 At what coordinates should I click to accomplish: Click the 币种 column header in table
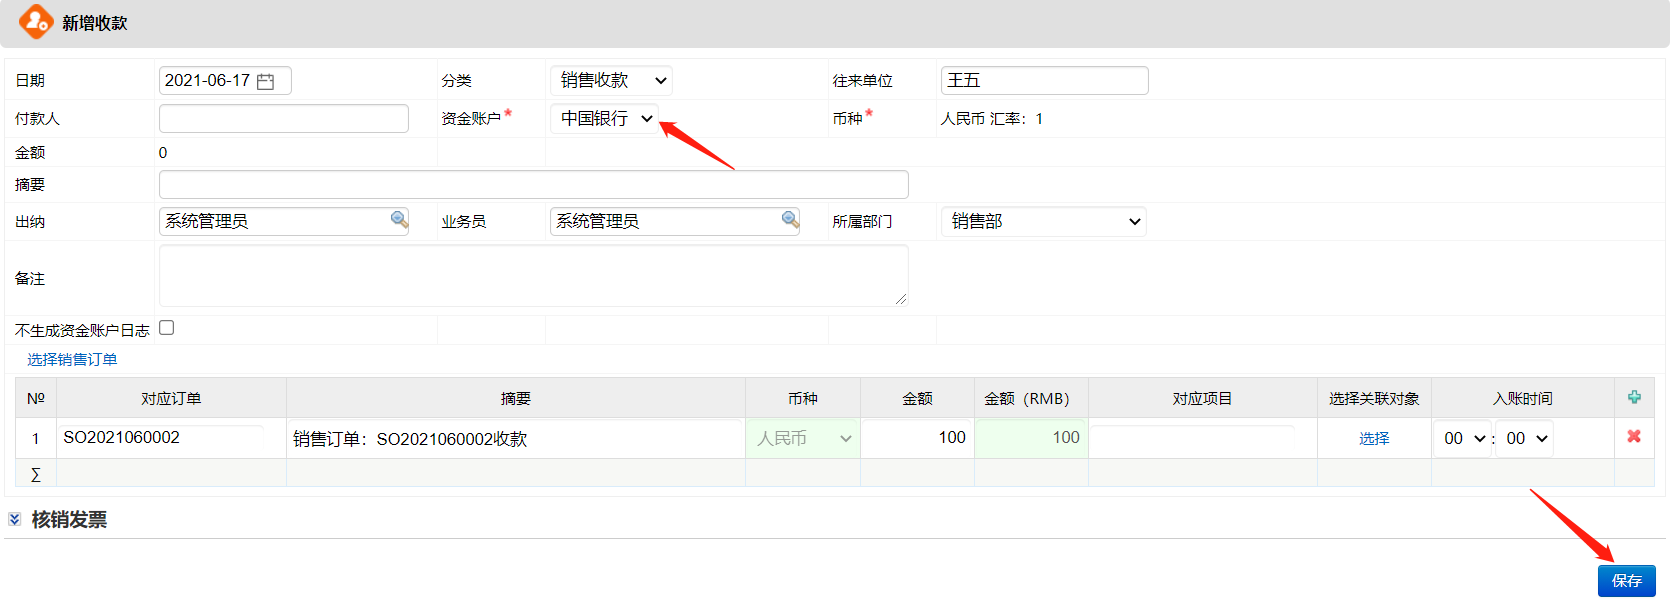803,398
